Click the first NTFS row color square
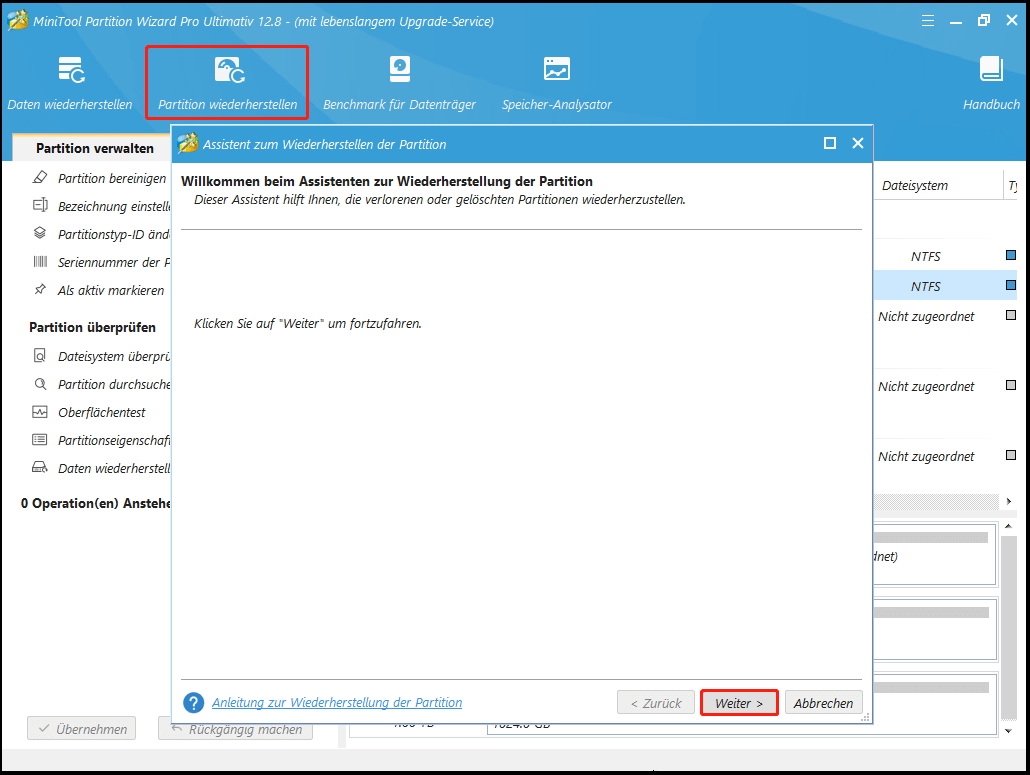This screenshot has width=1030, height=775. (x=1011, y=255)
